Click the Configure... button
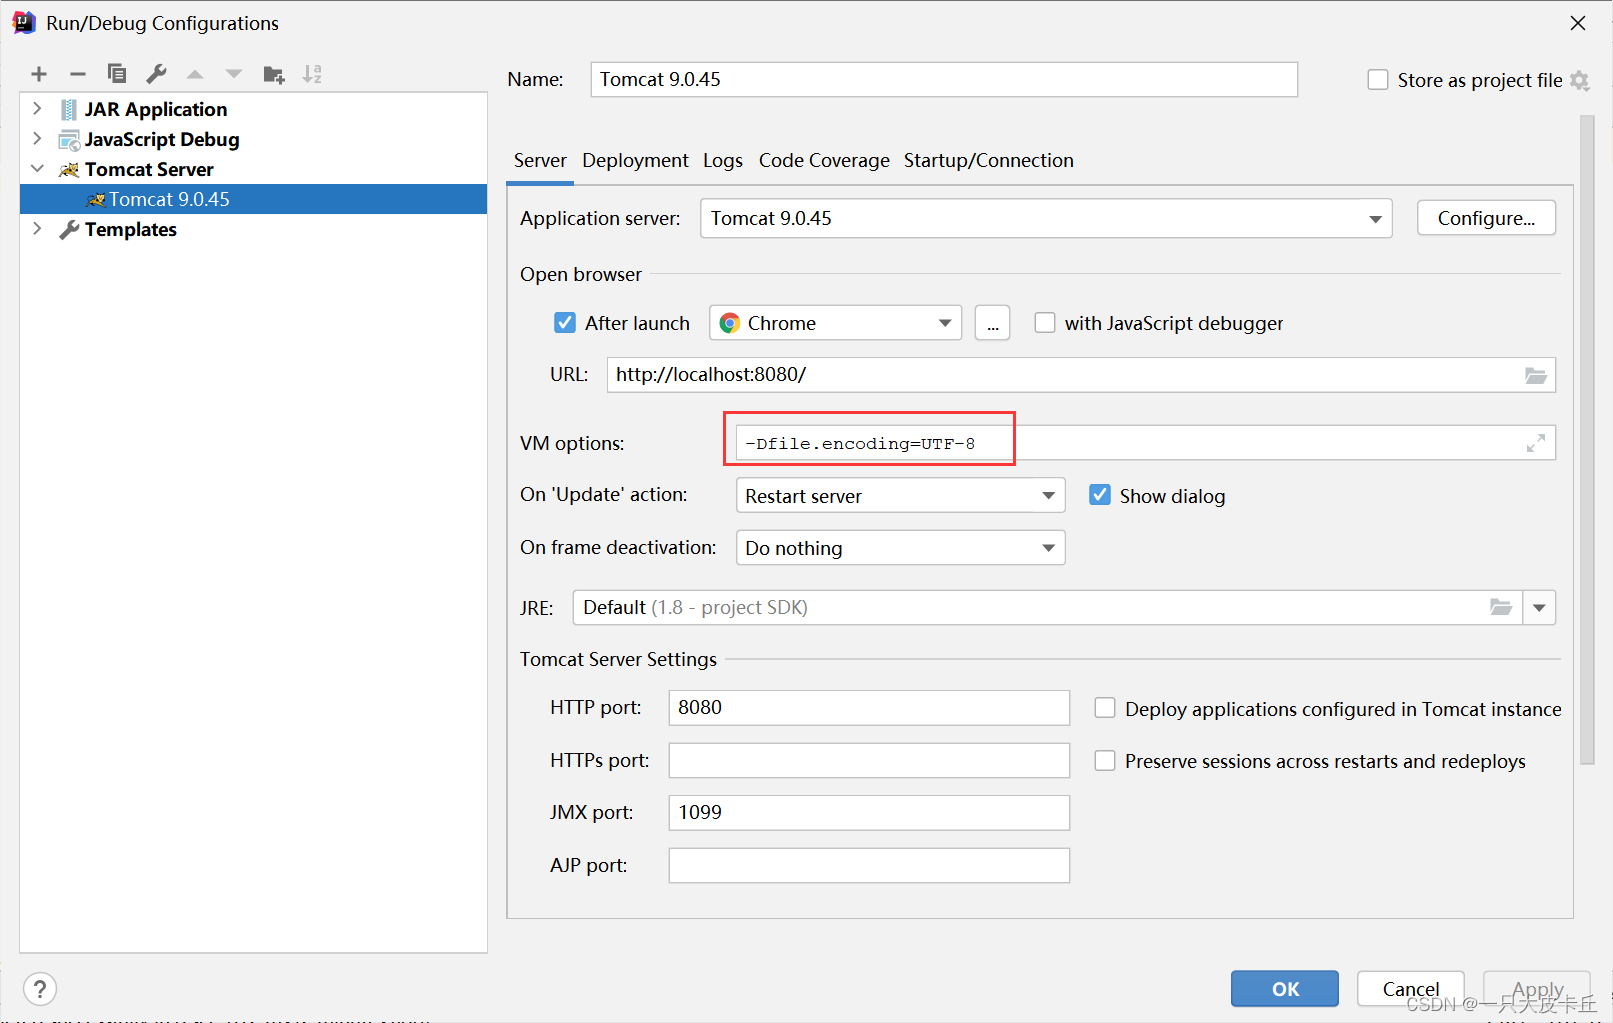1613x1023 pixels. click(x=1486, y=218)
